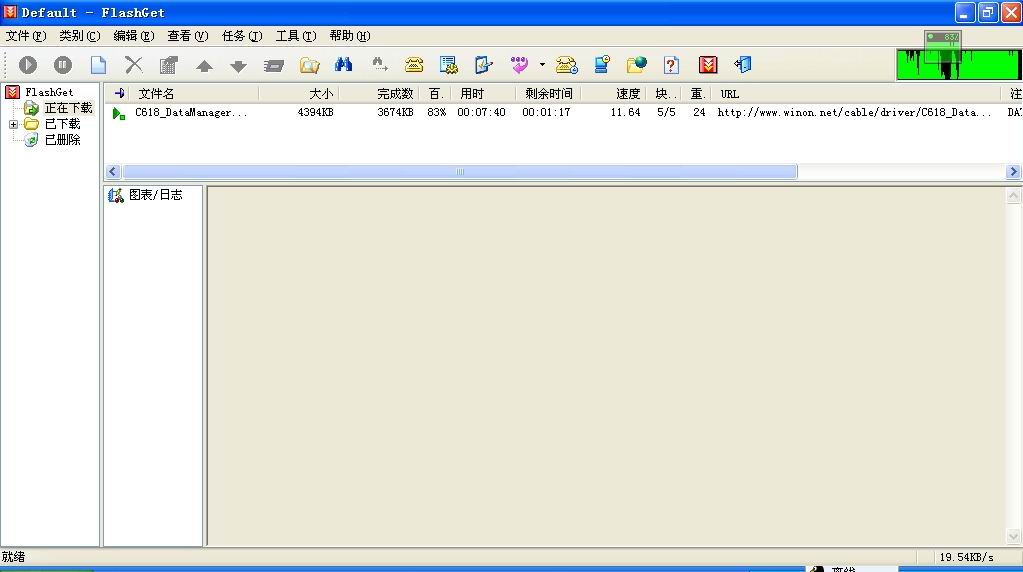Open job properties icon in toolbar
Image resolution: width=1023 pixels, height=572 pixels.
point(168,65)
